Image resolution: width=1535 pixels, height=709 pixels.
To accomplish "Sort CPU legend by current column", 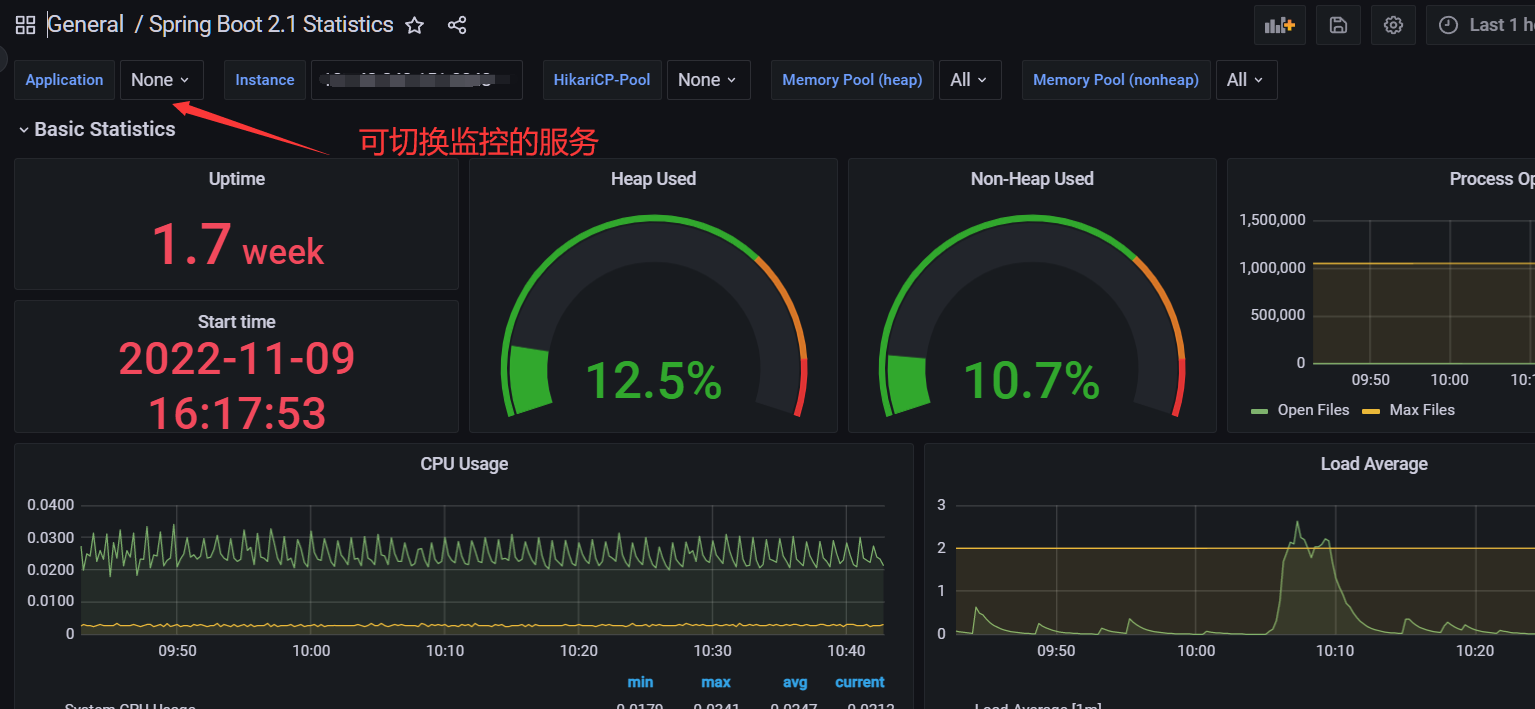I will click(x=860, y=682).
